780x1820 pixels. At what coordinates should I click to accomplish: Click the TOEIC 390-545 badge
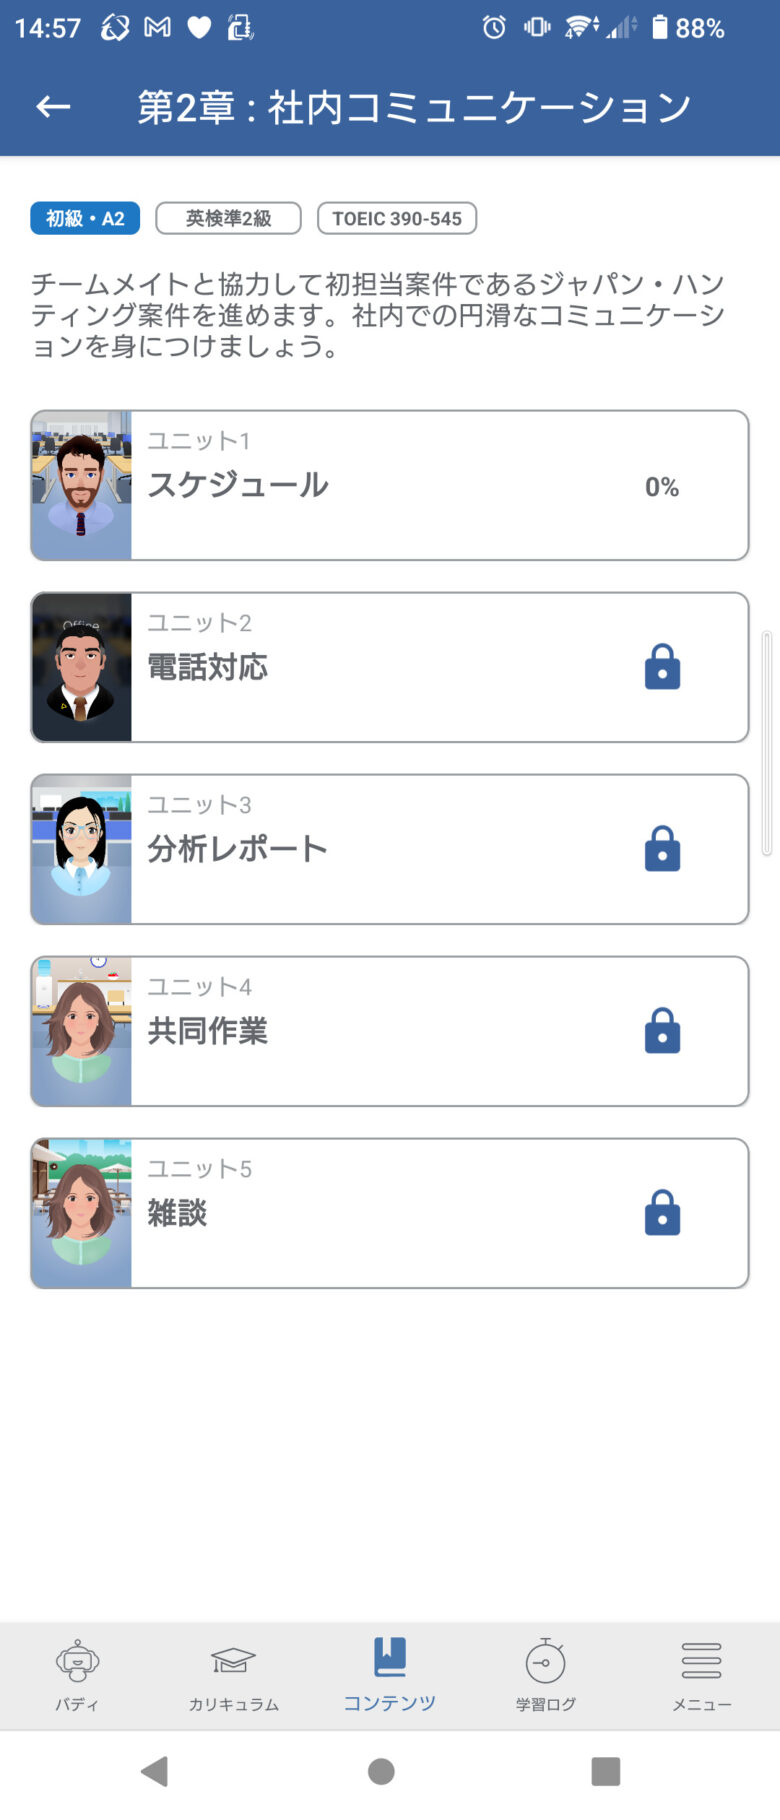pyautogui.click(x=397, y=218)
